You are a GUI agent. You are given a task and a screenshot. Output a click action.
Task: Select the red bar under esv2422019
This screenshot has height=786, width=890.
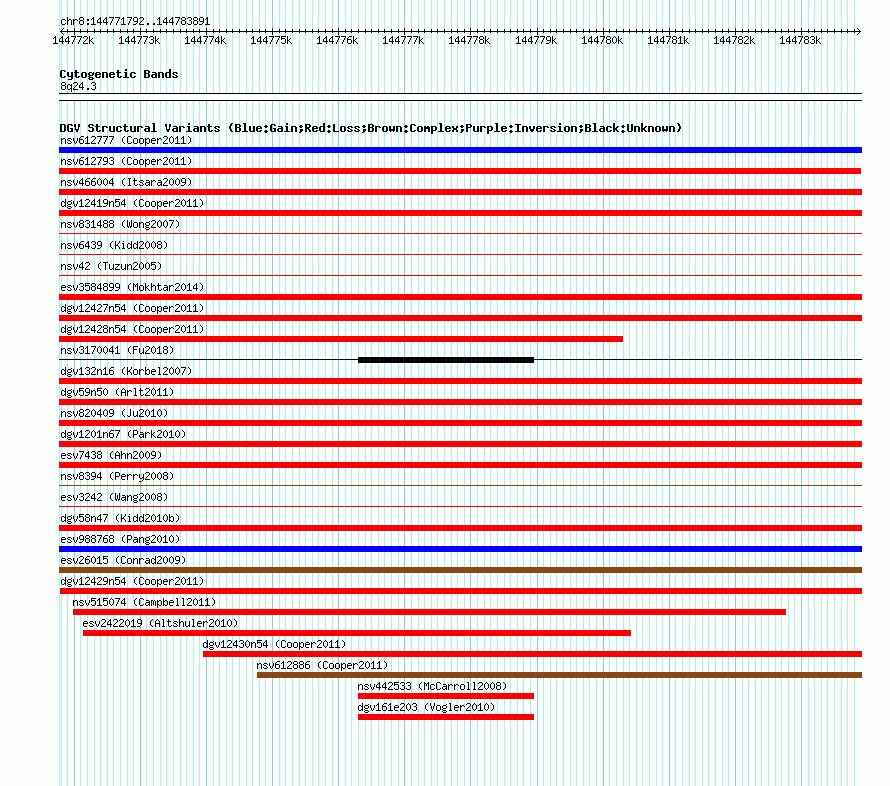point(356,633)
